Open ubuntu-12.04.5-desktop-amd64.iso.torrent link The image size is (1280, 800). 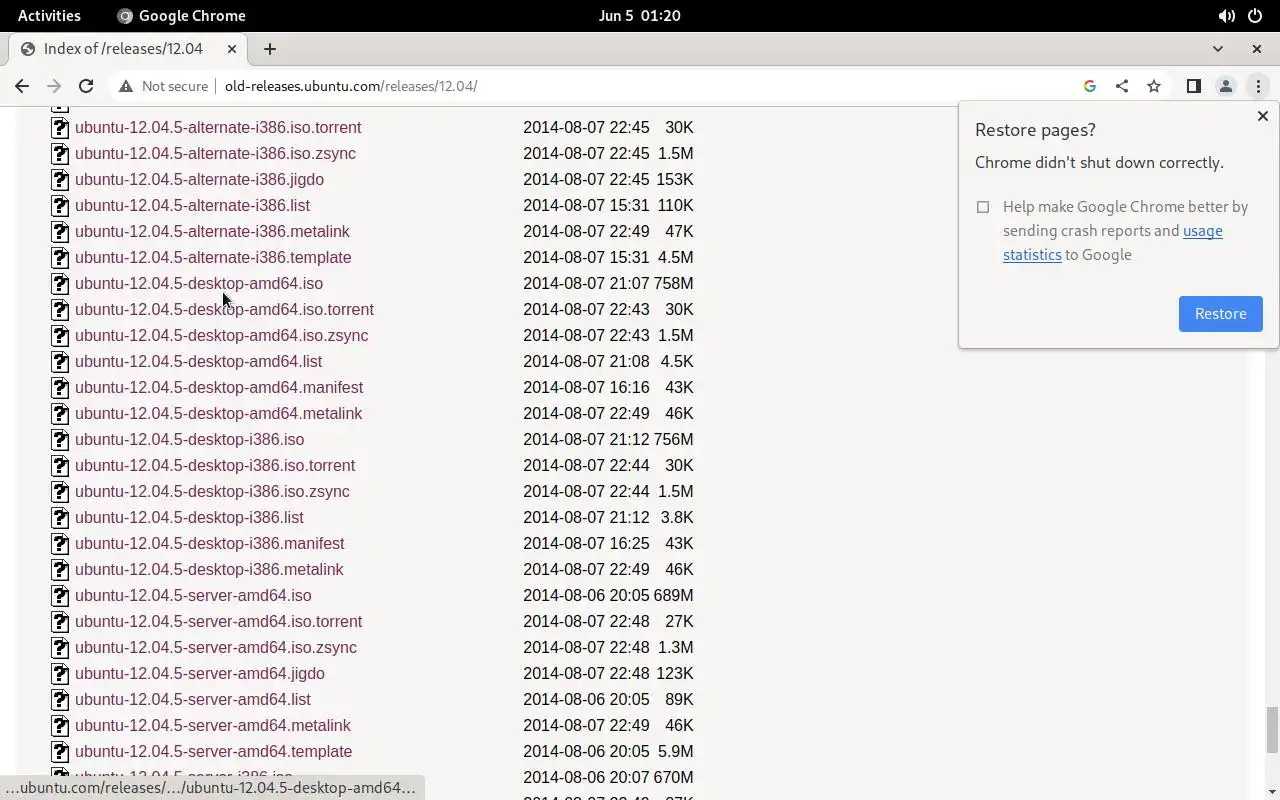pyautogui.click(x=224, y=309)
